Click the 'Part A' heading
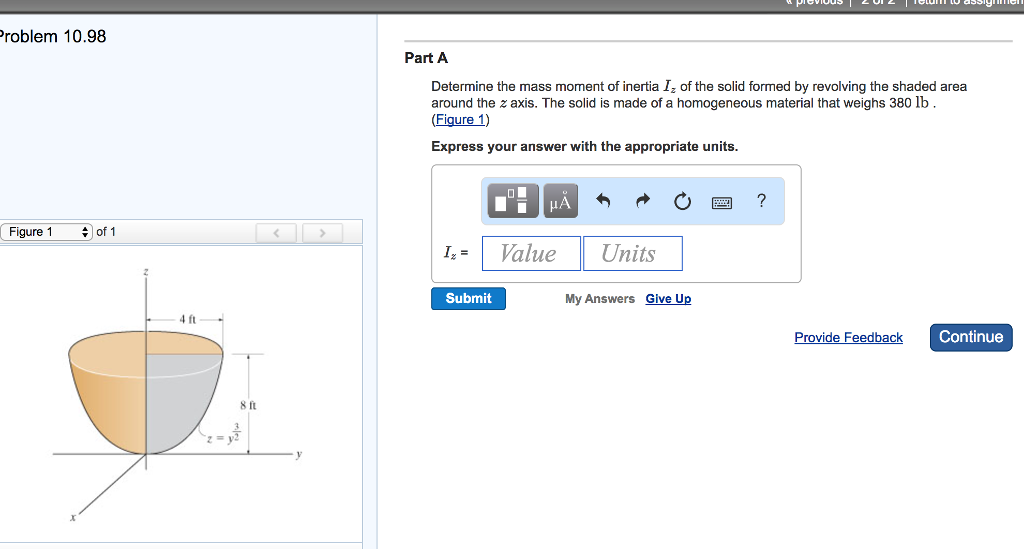The image size is (1024, 549). (x=426, y=58)
